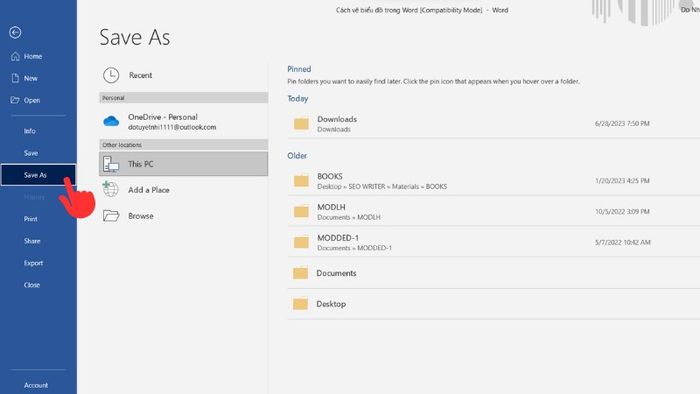Image resolution: width=700 pixels, height=394 pixels.
Task: Click the Home house icon in sidebar
Action: (x=15, y=56)
